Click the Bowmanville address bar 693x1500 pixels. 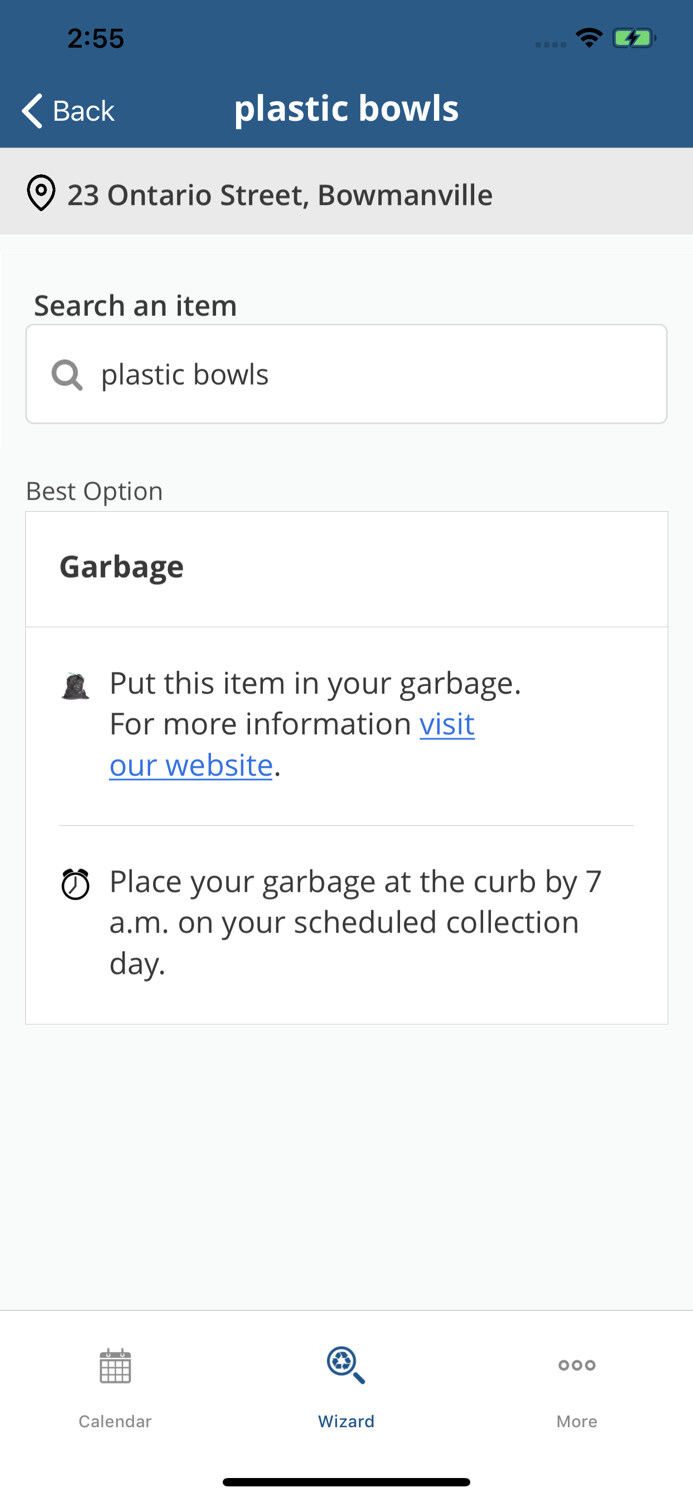[280, 194]
